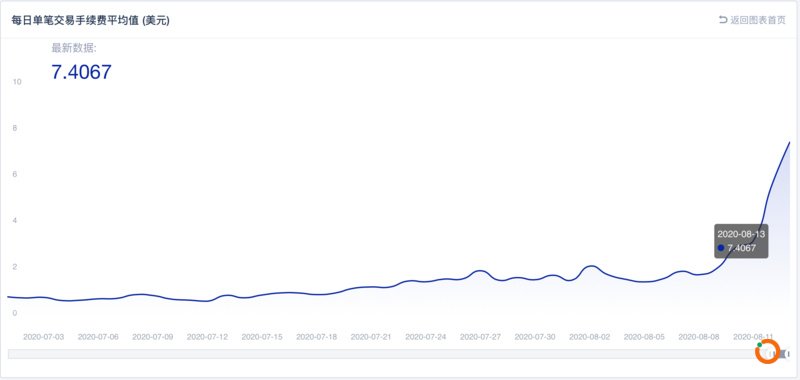This screenshot has width=800, height=380.
Task: Click the 最新数据 label
Action: tap(74, 48)
